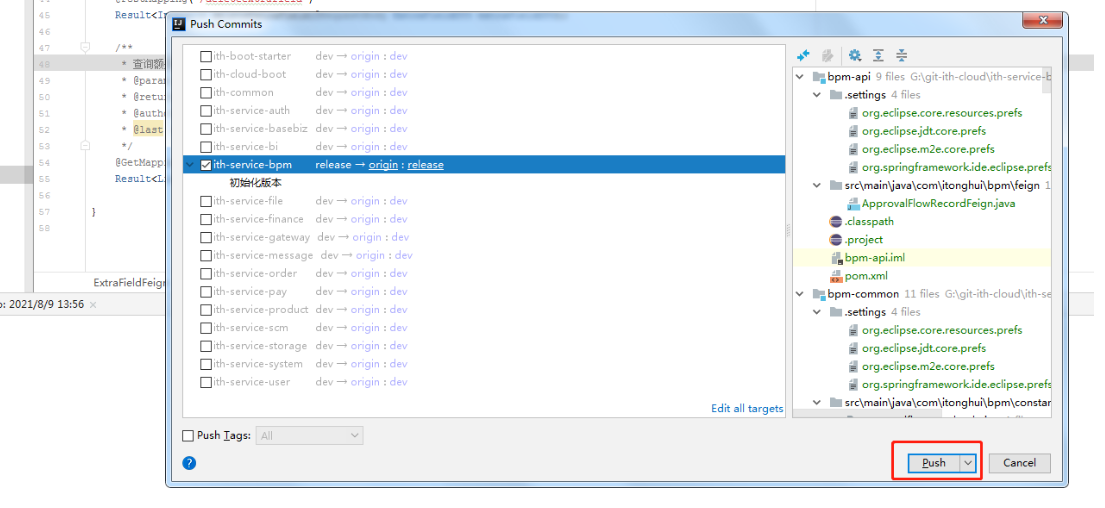
Task: Click the Show Diff icon in changes toolbar
Action: coord(803,56)
